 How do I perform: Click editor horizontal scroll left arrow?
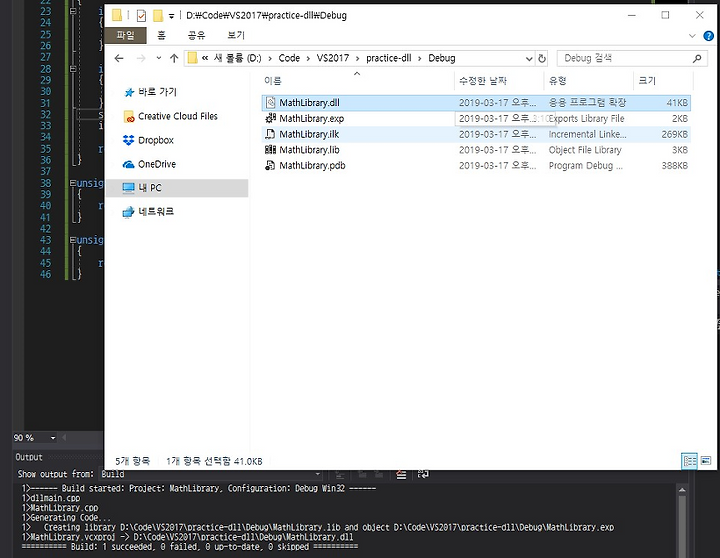(x=64, y=438)
